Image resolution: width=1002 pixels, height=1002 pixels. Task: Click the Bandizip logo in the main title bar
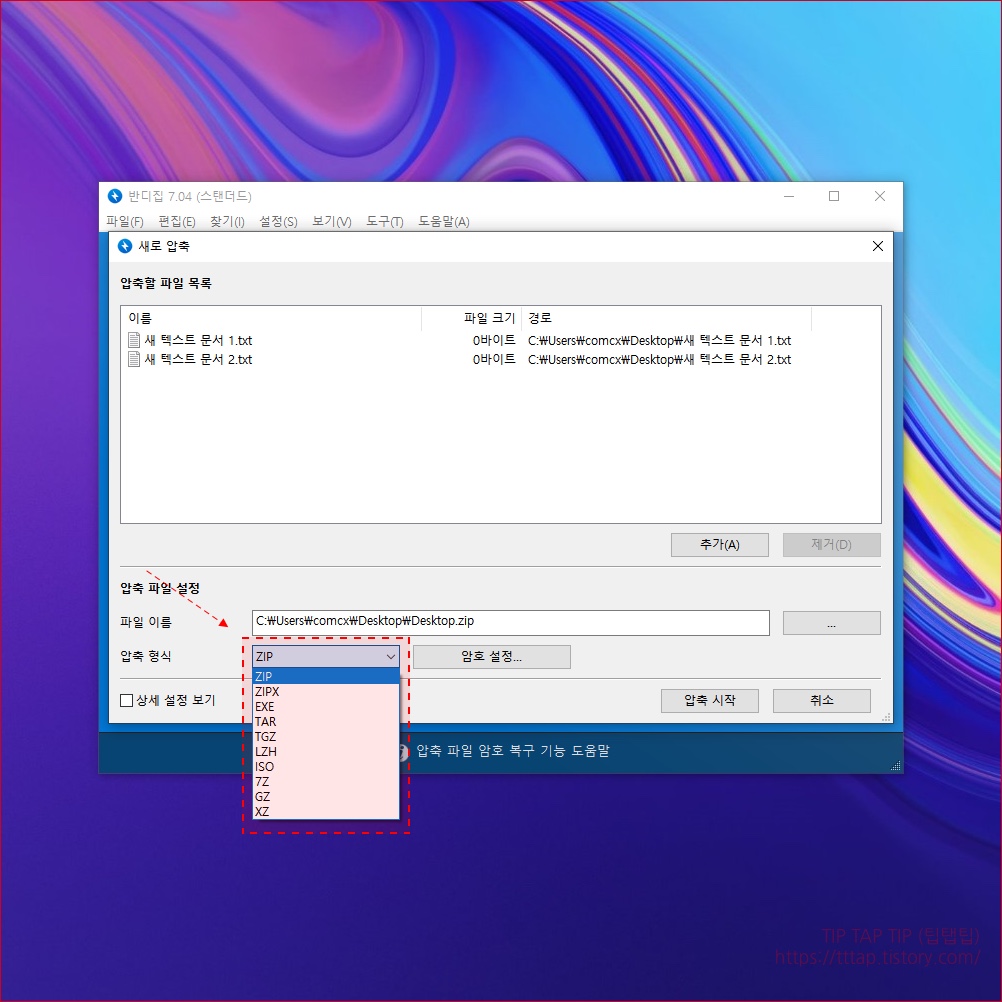coord(115,196)
